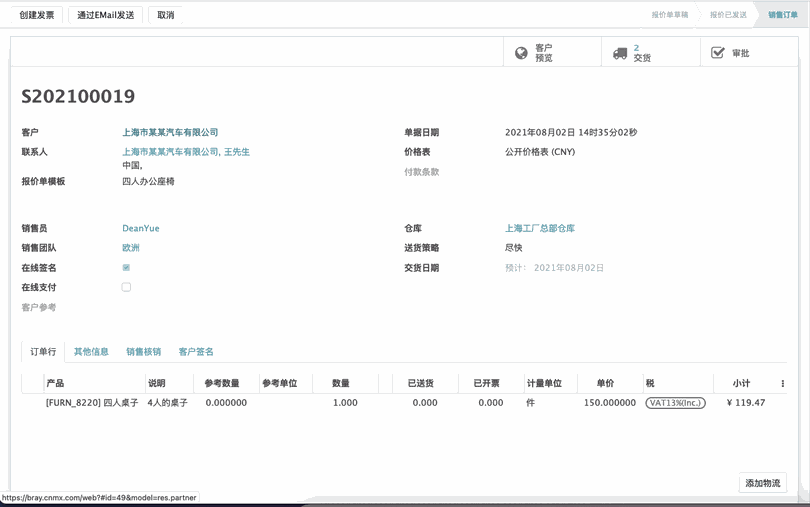Click the 创建发票 button
The image size is (810, 507).
[37, 15]
